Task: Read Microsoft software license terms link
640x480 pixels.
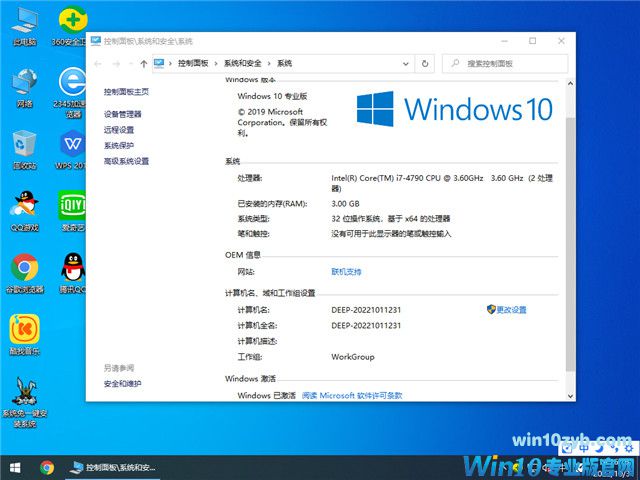Action: [352, 396]
